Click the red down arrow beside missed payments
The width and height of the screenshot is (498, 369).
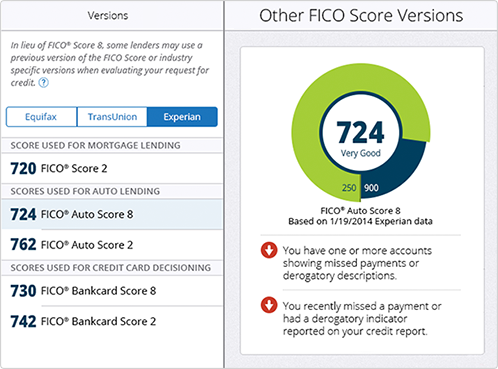tap(269, 250)
